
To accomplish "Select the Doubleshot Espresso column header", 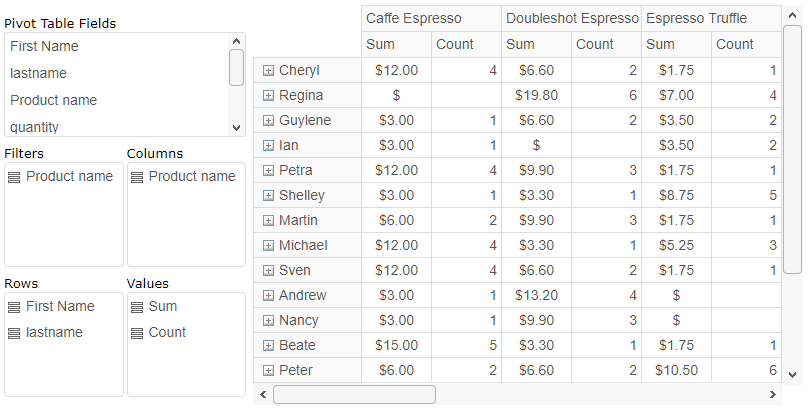I will click(571, 18).
